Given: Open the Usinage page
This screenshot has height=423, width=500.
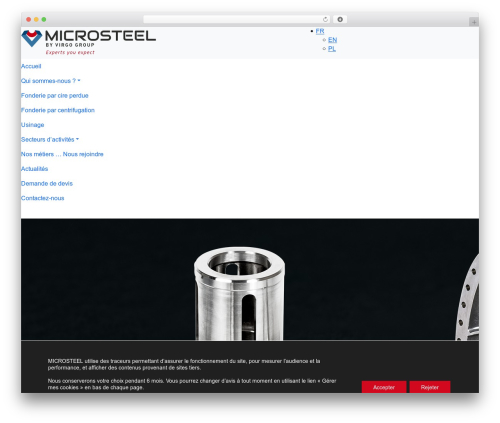Looking at the screenshot, I should 32,125.
